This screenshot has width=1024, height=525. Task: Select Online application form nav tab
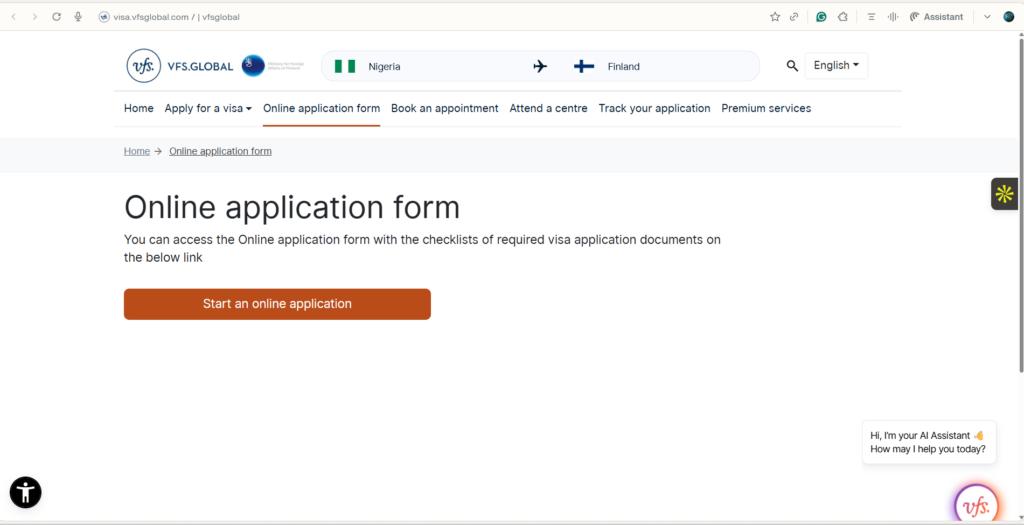[321, 108]
